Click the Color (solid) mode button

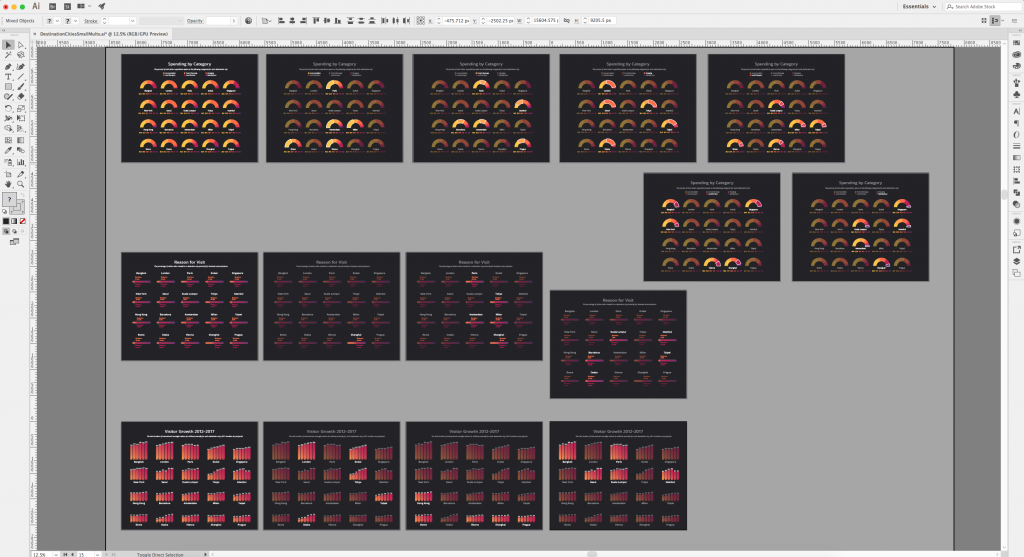6,221
